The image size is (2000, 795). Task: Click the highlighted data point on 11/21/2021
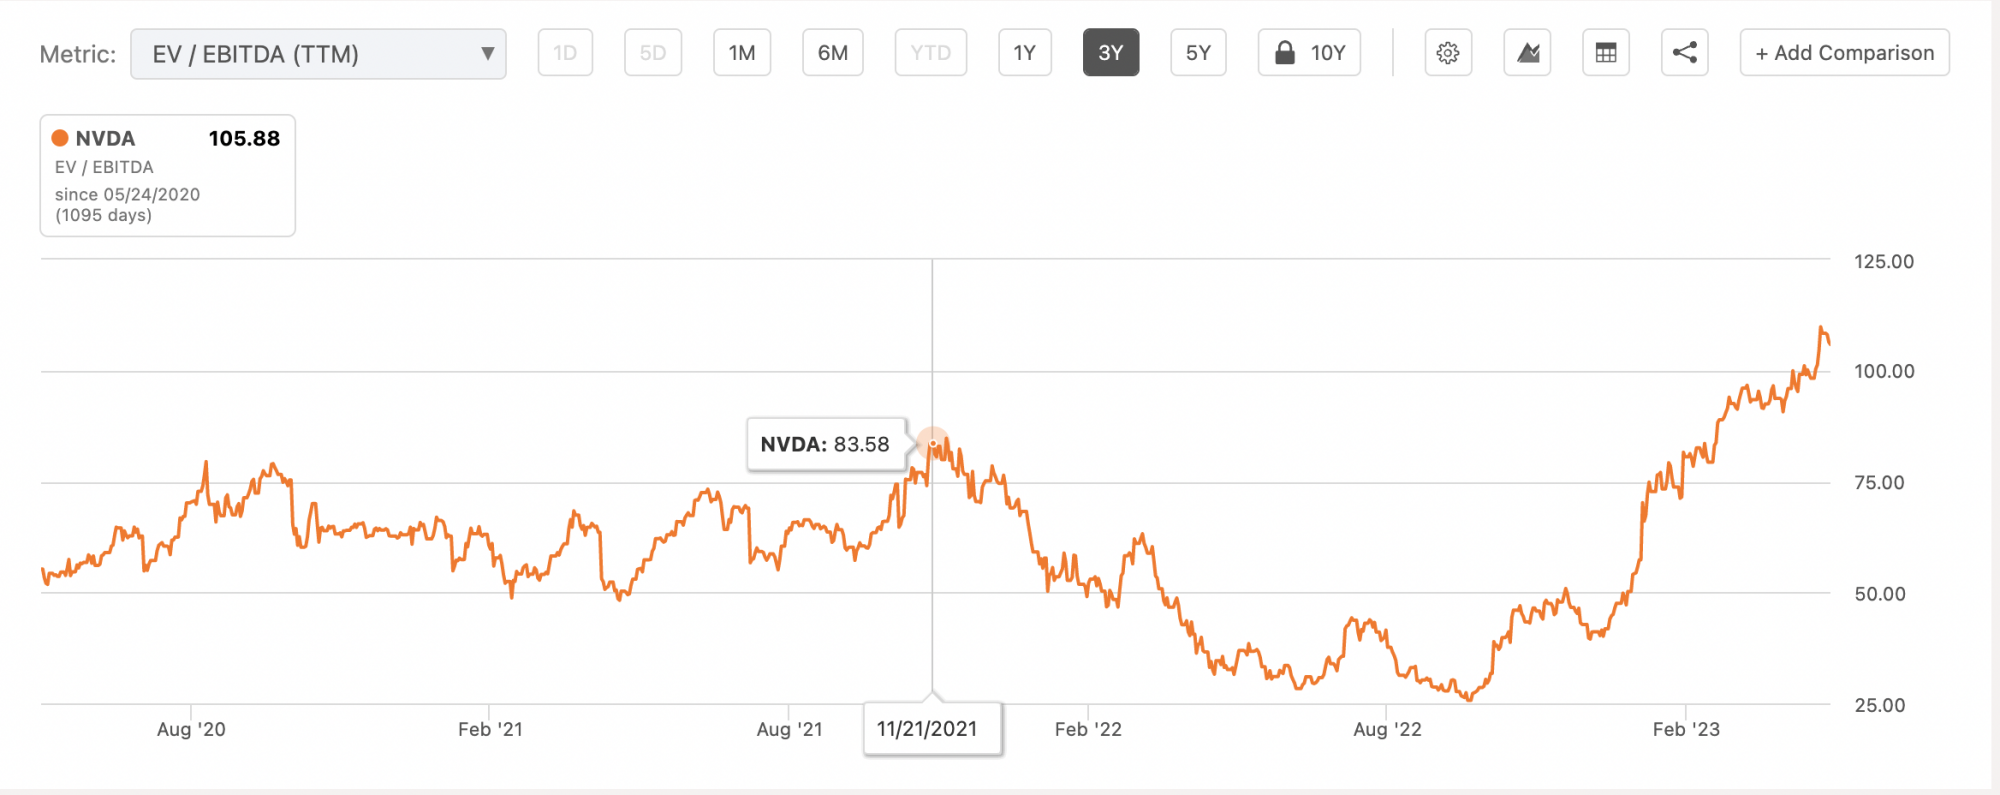[932, 443]
